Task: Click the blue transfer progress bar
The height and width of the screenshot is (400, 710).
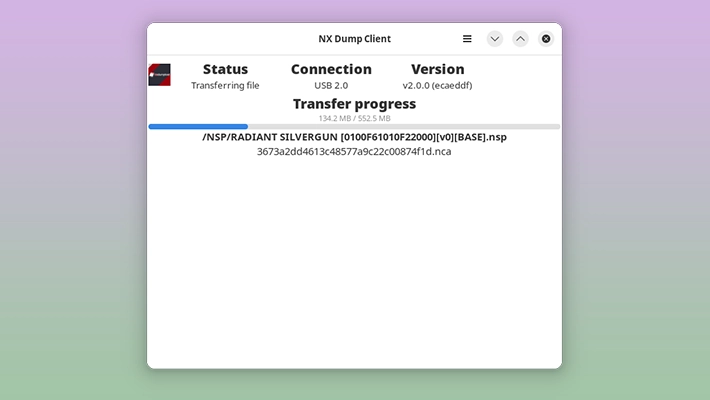Action: 354,127
